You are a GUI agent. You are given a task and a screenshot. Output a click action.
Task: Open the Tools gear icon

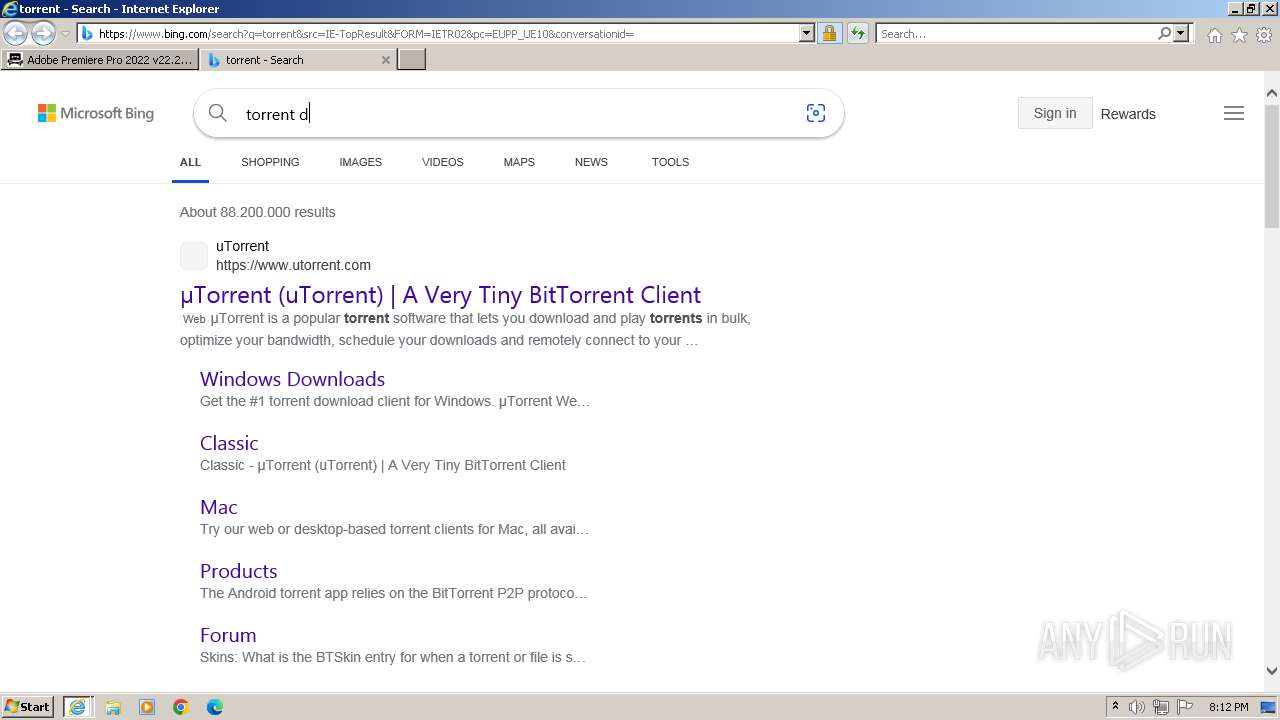(1264, 35)
